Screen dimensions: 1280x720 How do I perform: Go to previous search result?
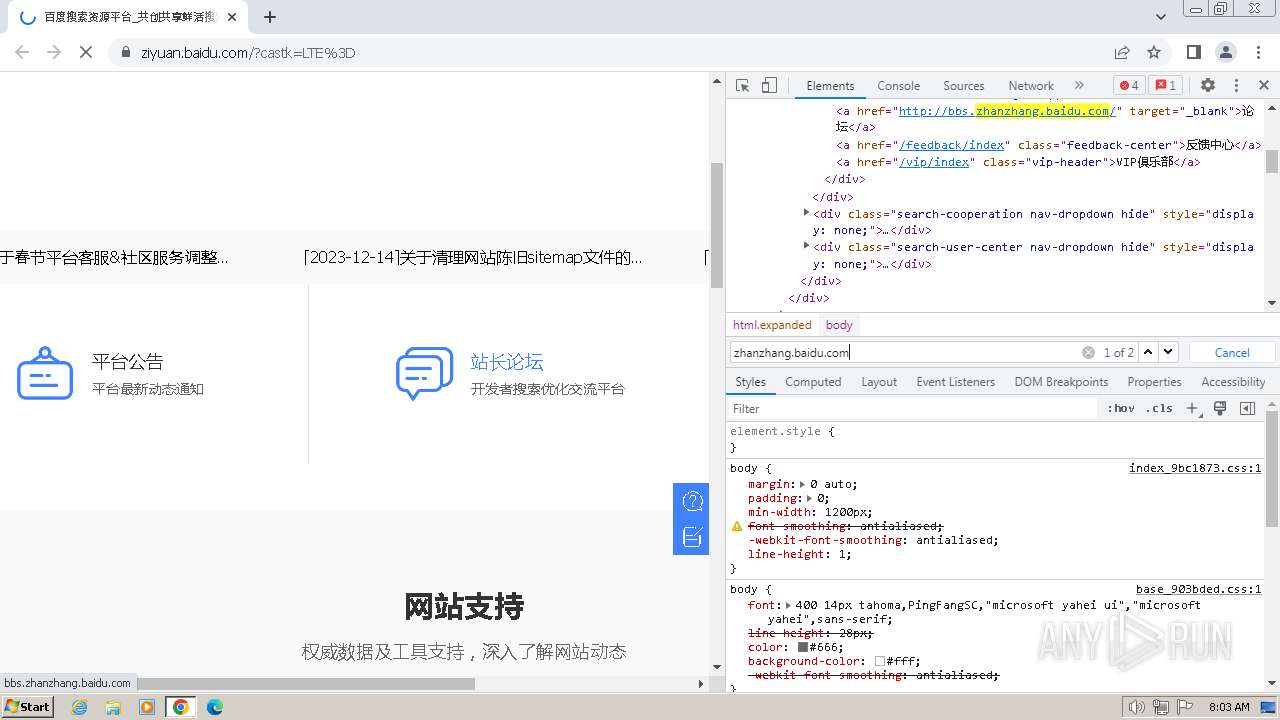pyautogui.click(x=1148, y=352)
